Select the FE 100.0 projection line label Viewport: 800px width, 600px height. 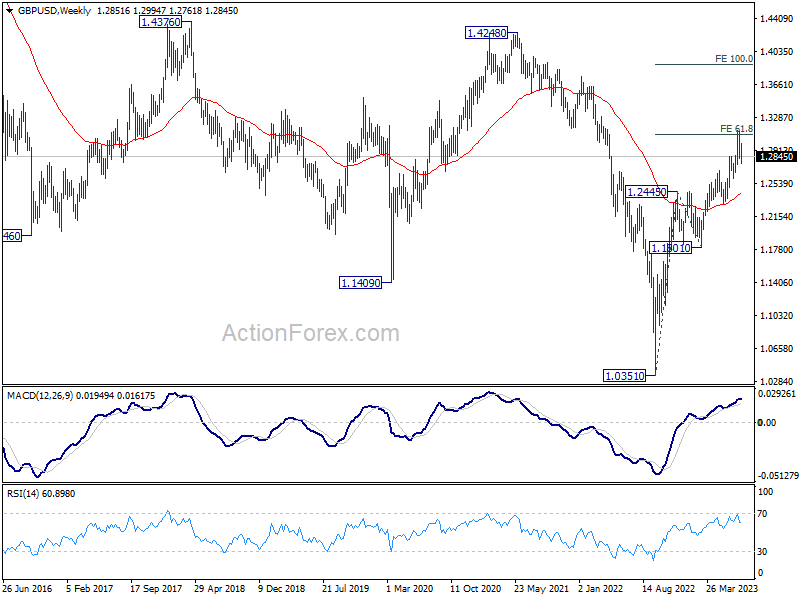click(734, 59)
